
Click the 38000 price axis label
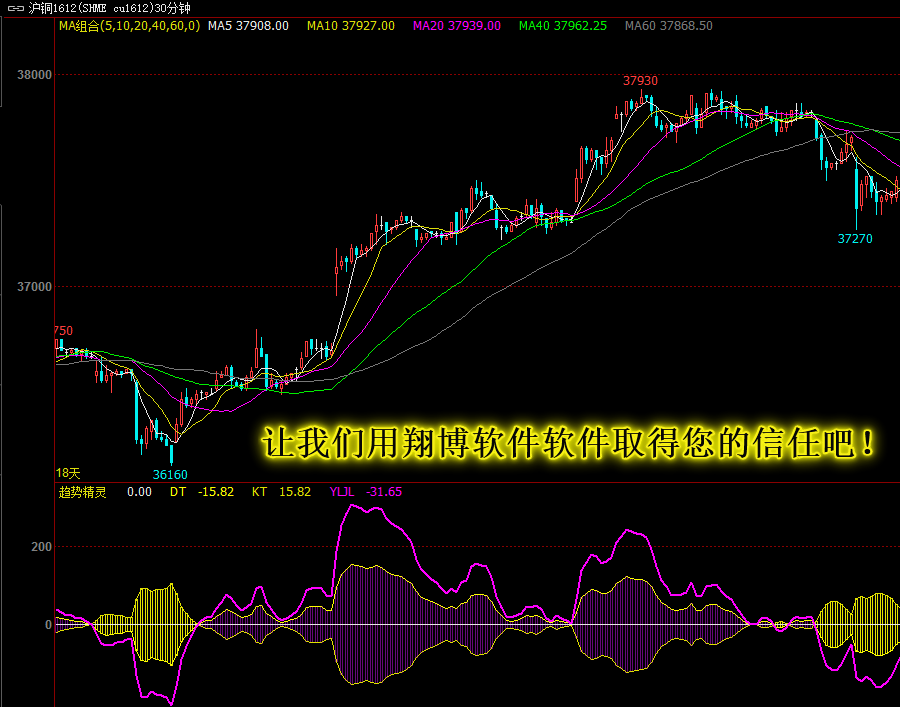click(x=34, y=75)
